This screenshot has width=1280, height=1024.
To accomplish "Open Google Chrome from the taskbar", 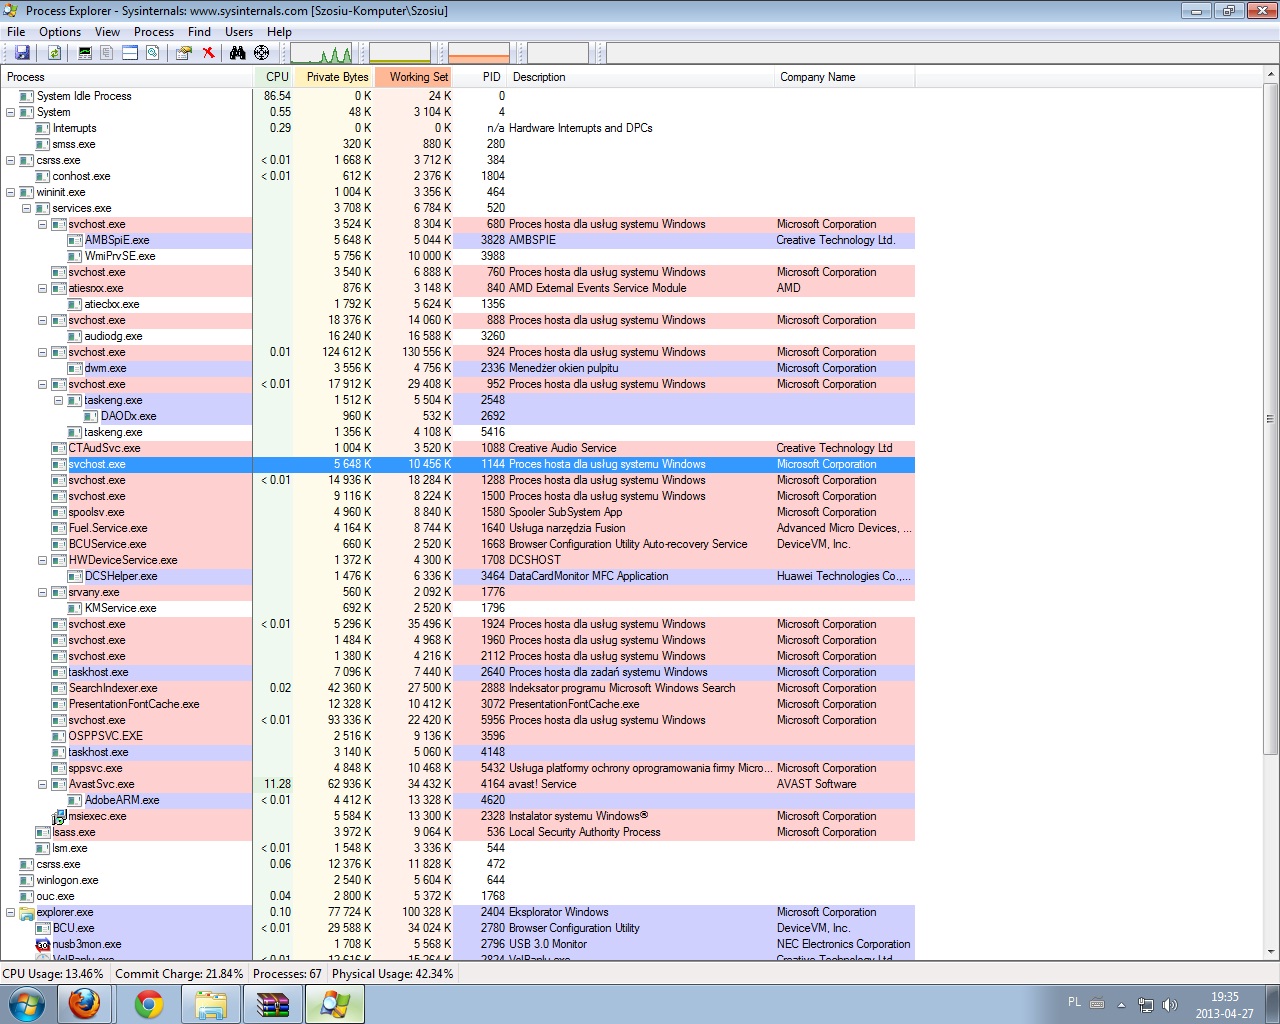I will 149,1003.
